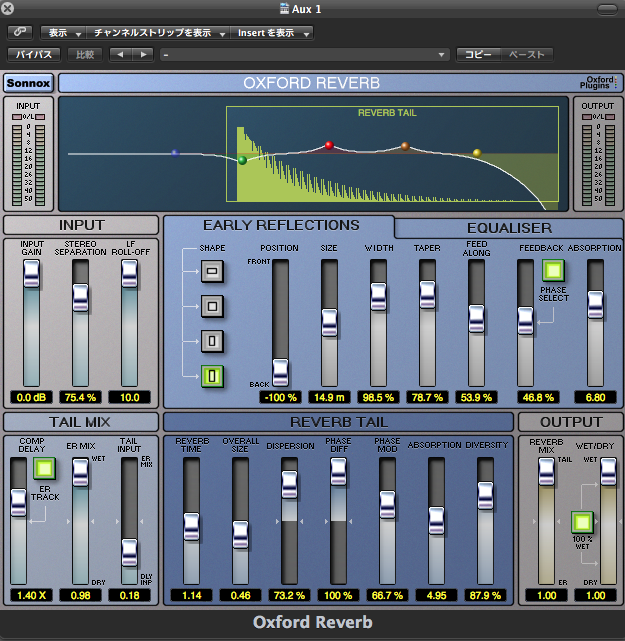Click the red EQ node
Screen dimensions: 625x641
[329, 145]
